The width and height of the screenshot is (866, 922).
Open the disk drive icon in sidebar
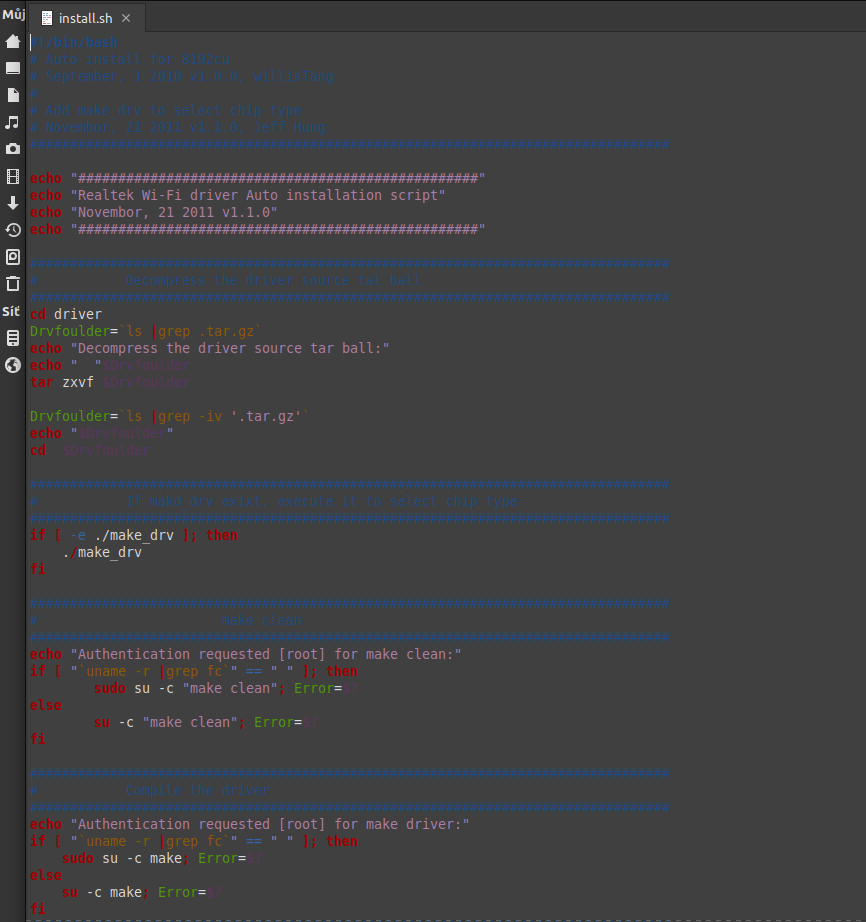13,257
